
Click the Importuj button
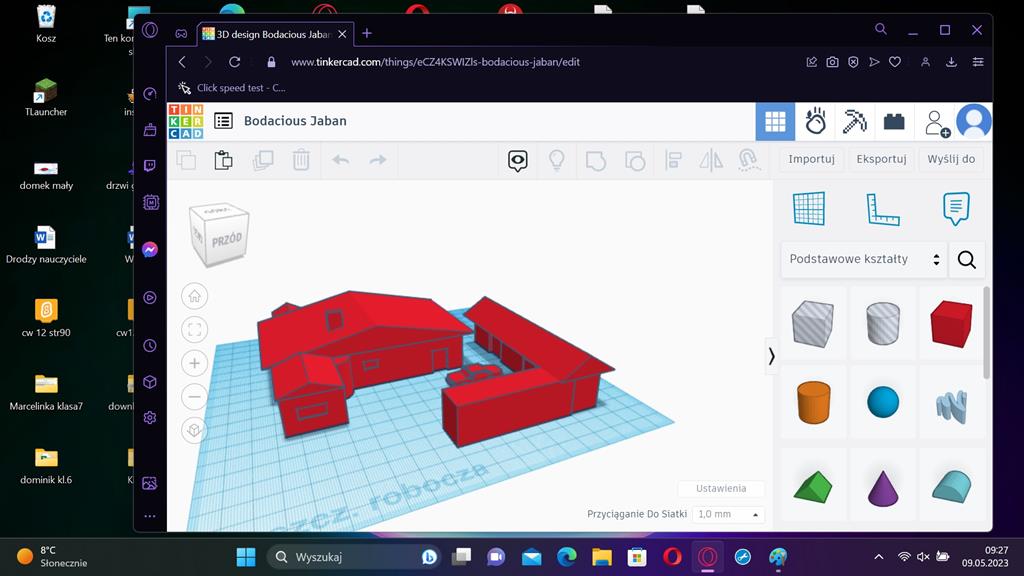tap(811, 159)
